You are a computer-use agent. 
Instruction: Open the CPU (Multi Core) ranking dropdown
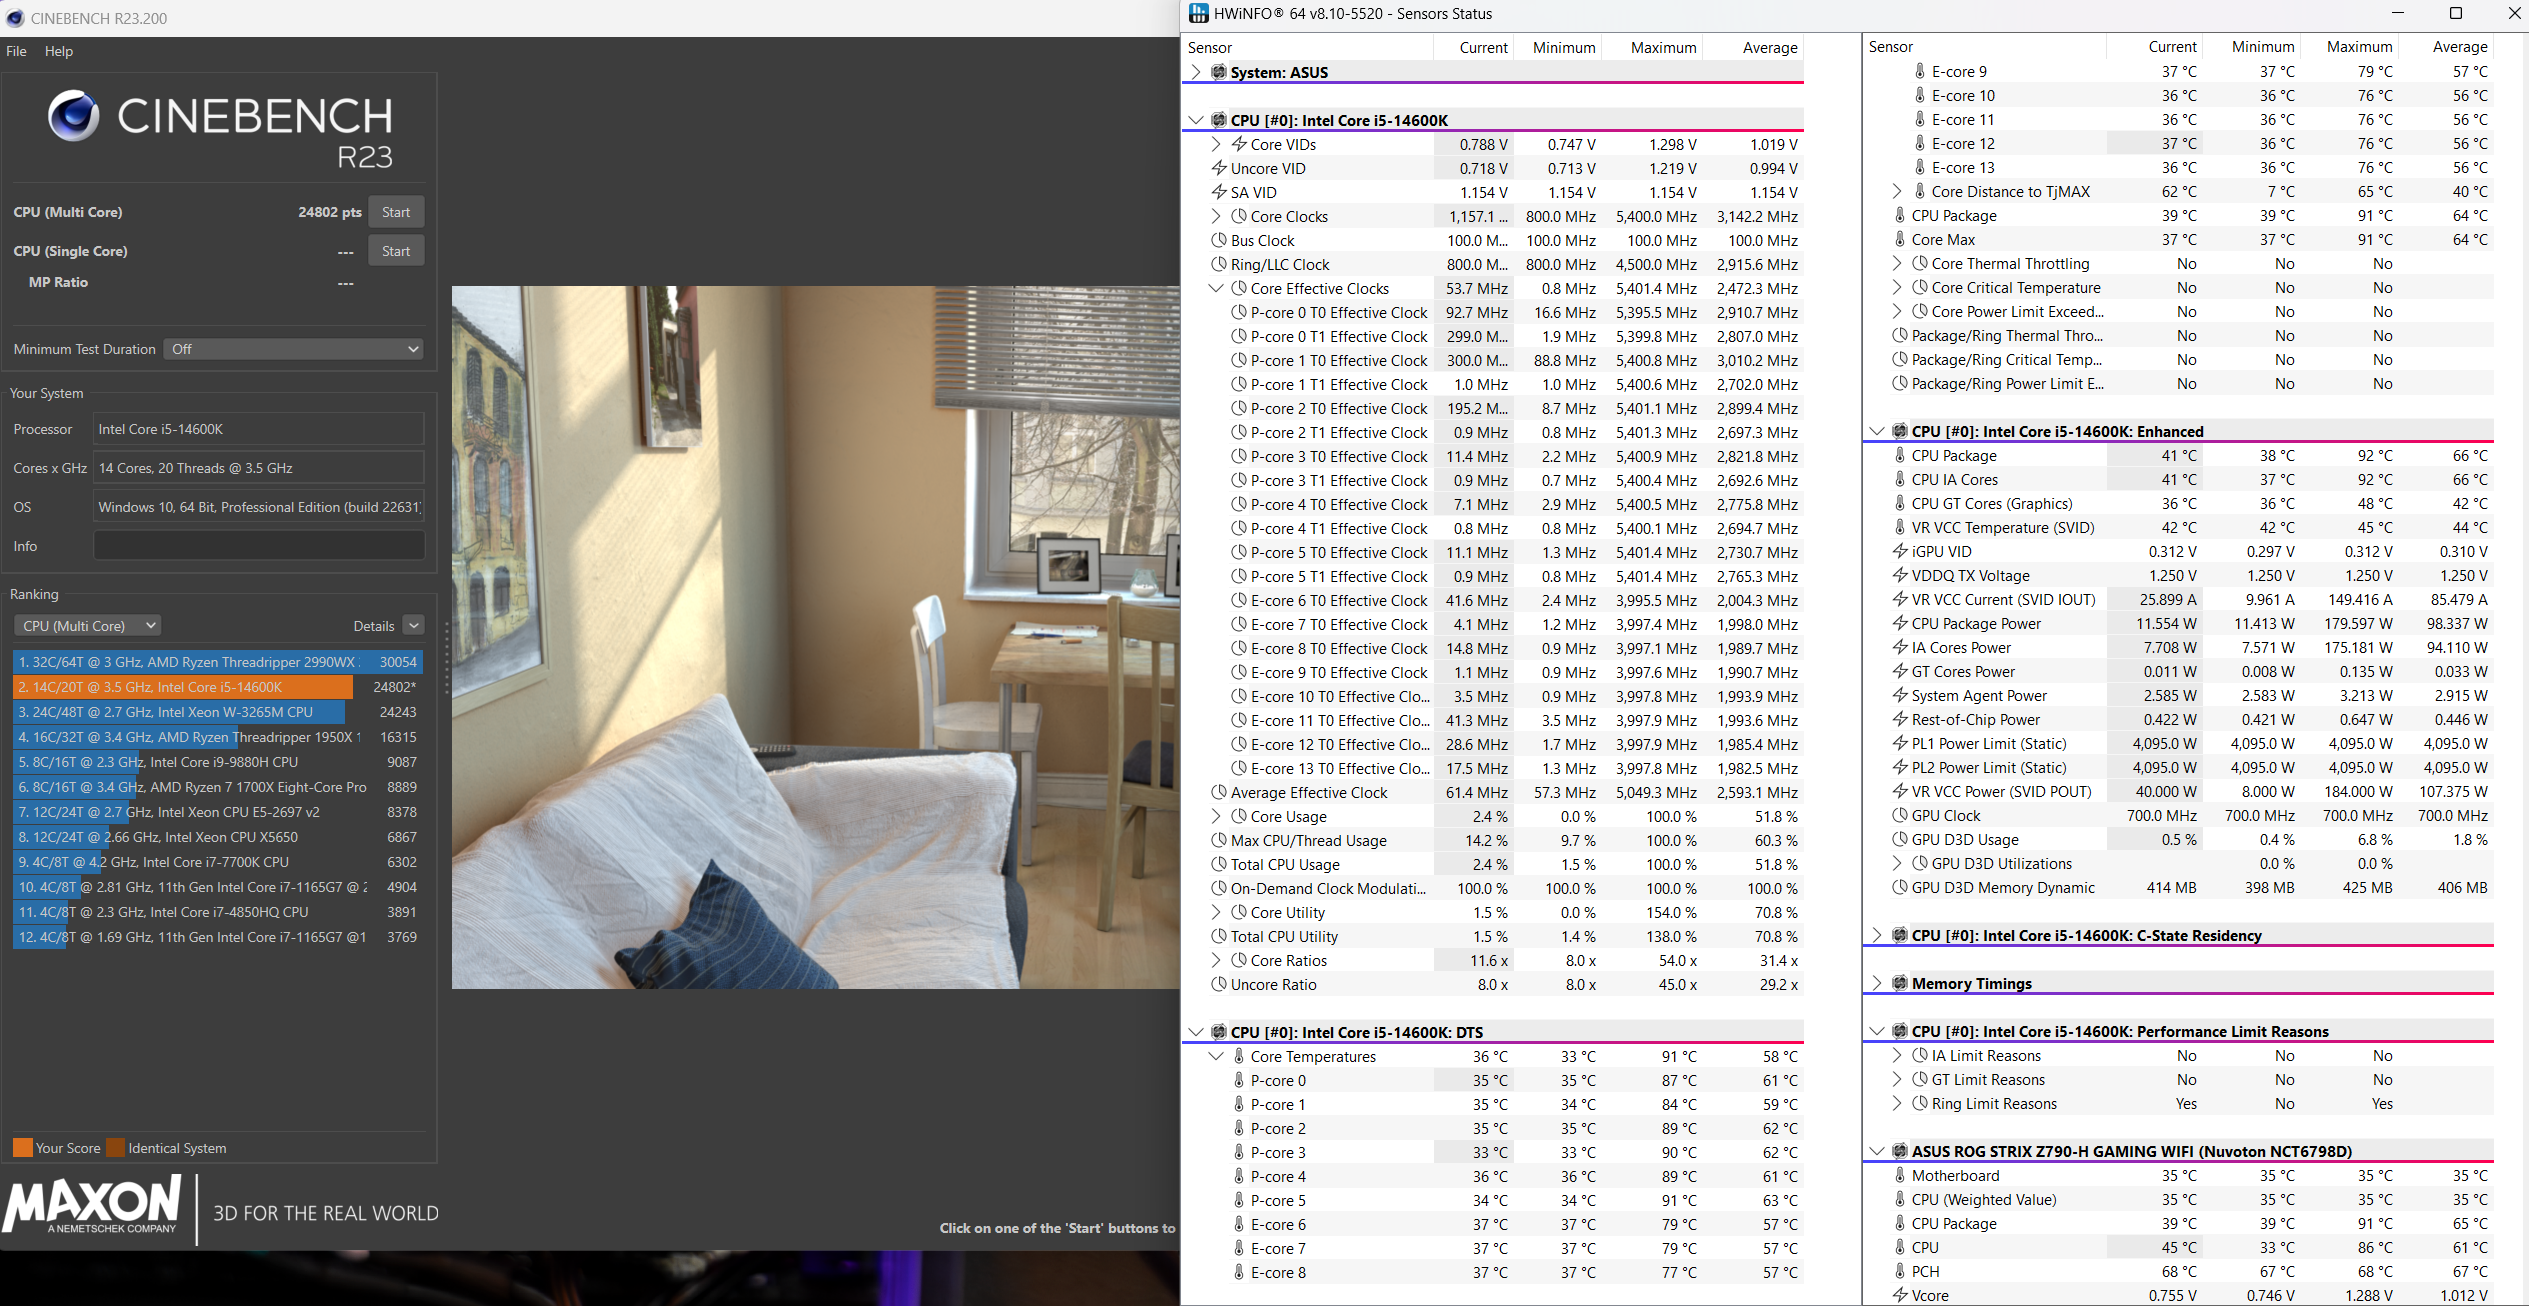click(x=88, y=626)
